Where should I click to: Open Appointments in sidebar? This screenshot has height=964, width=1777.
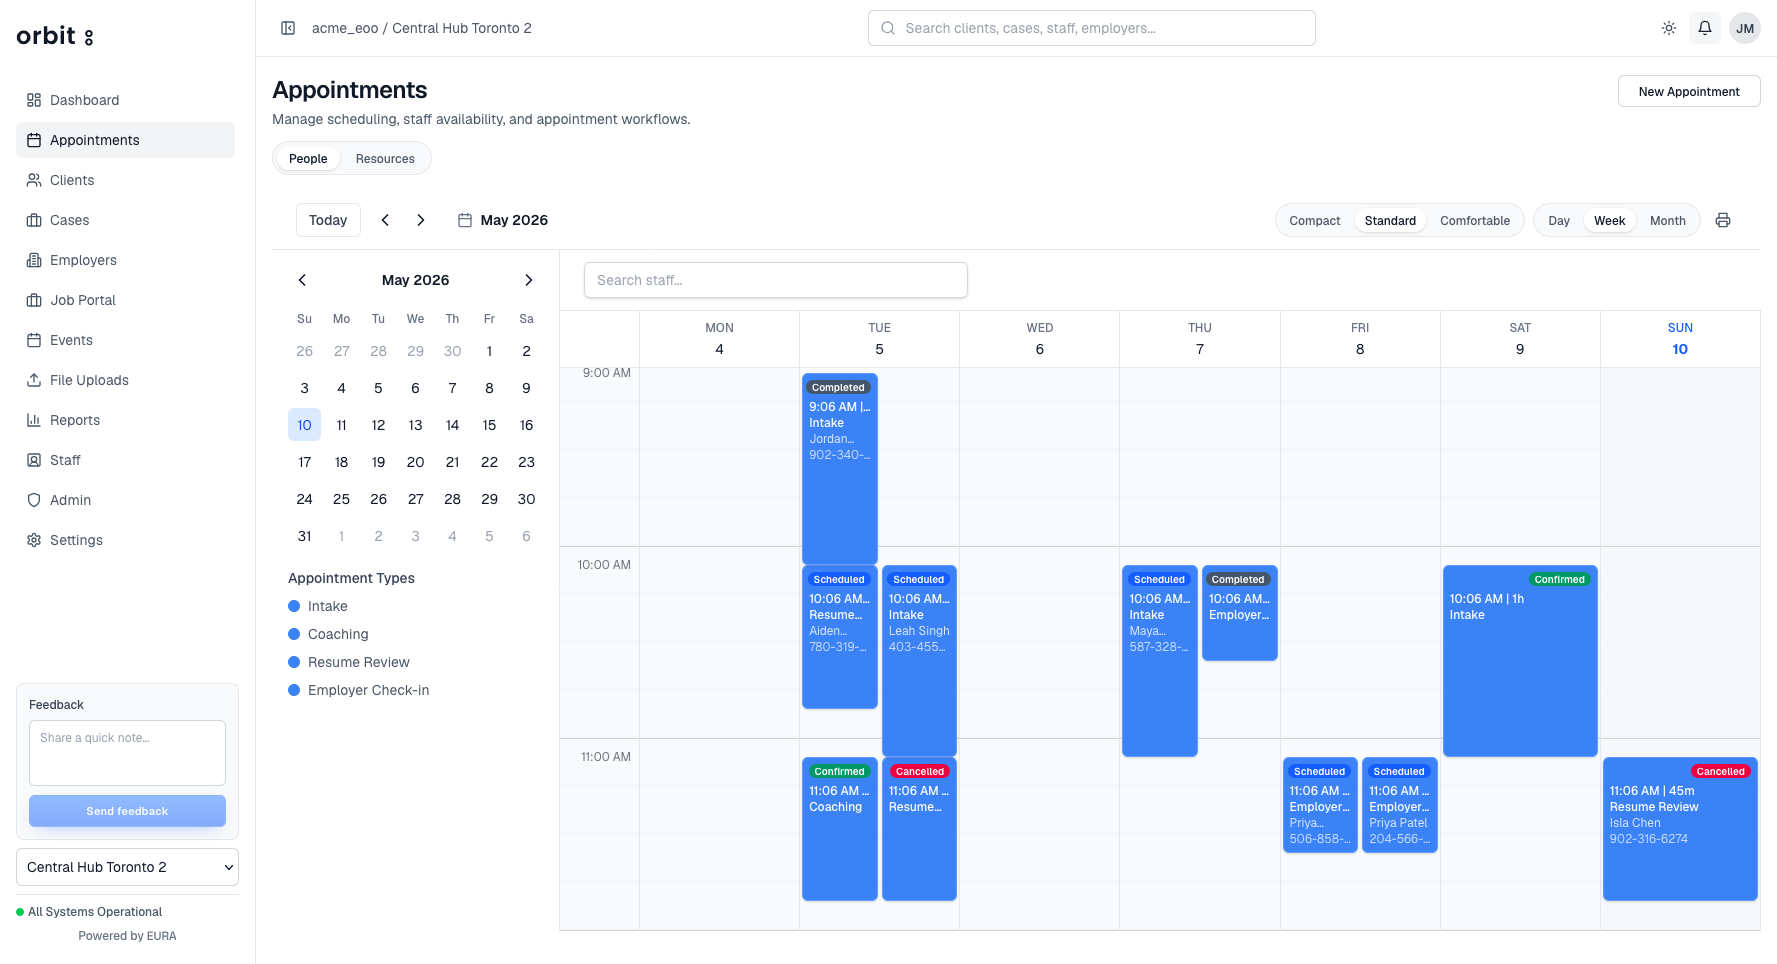(x=125, y=140)
